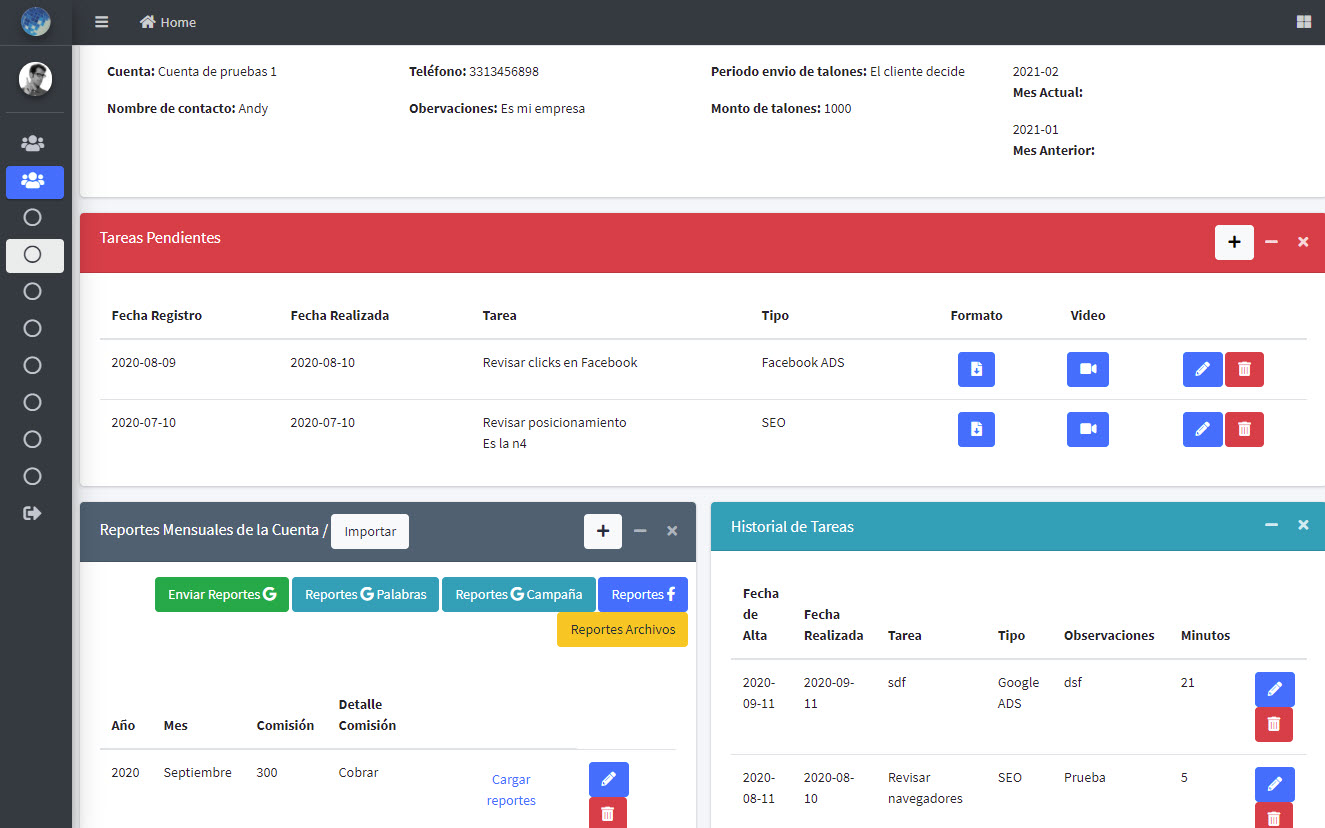Click the Importar button
The height and width of the screenshot is (828, 1325).
pyautogui.click(x=370, y=531)
